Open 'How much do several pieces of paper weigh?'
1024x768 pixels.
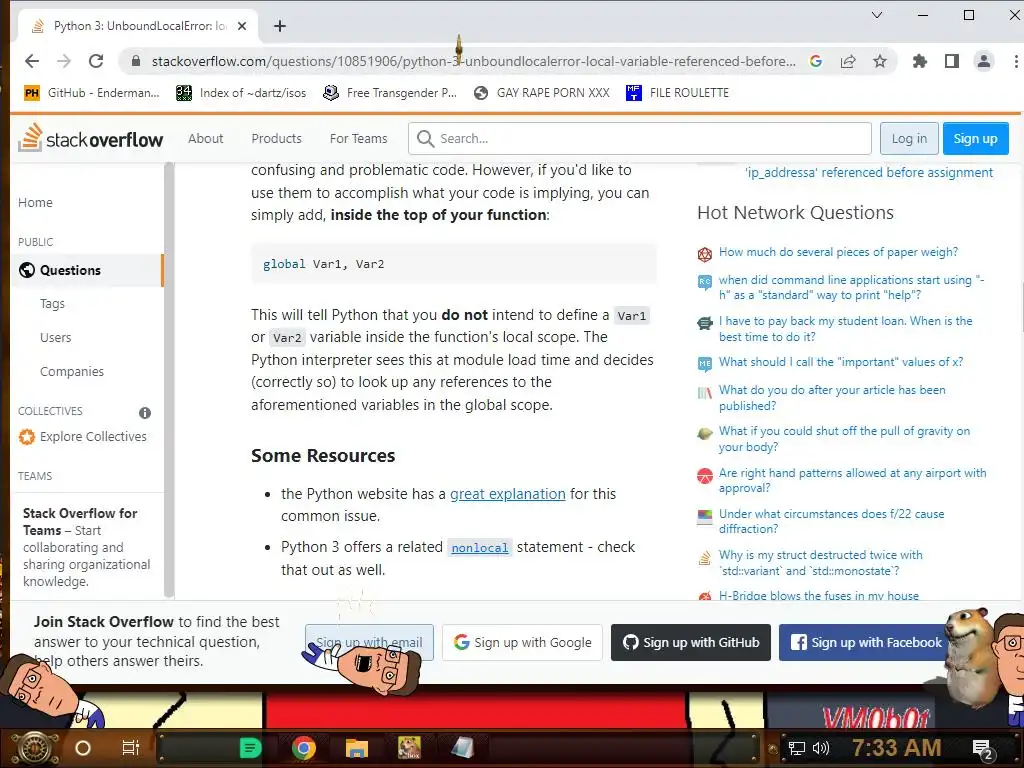[838, 252]
